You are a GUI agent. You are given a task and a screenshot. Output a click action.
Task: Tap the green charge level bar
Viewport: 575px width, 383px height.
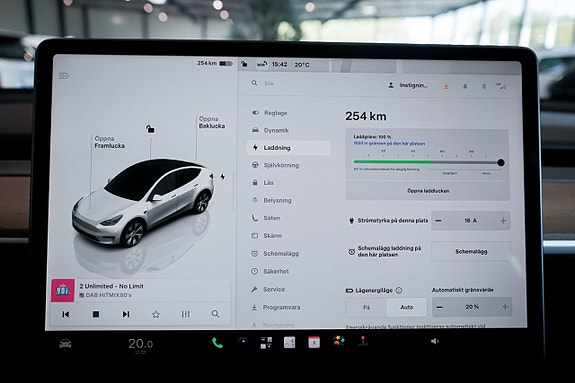click(x=392, y=161)
